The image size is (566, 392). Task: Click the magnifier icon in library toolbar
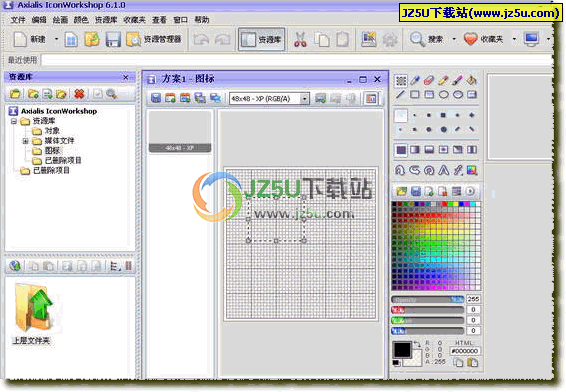coord(112,94)
